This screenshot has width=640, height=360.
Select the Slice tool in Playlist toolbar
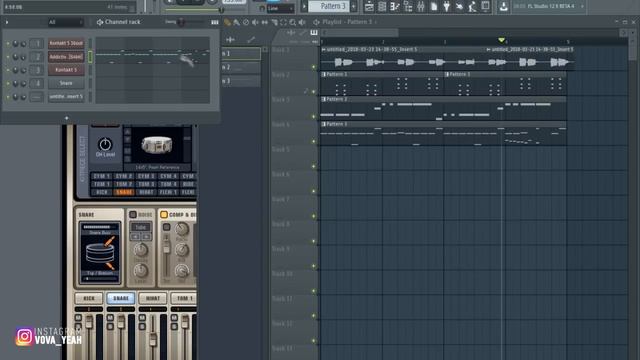click(274, 22)
